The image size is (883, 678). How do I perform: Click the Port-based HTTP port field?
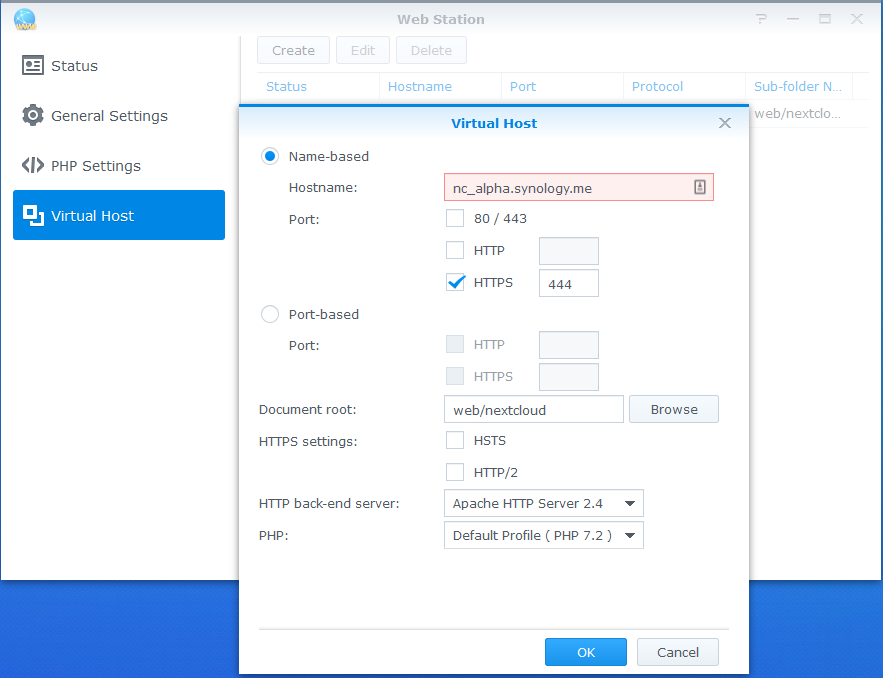tap(569, 345)
